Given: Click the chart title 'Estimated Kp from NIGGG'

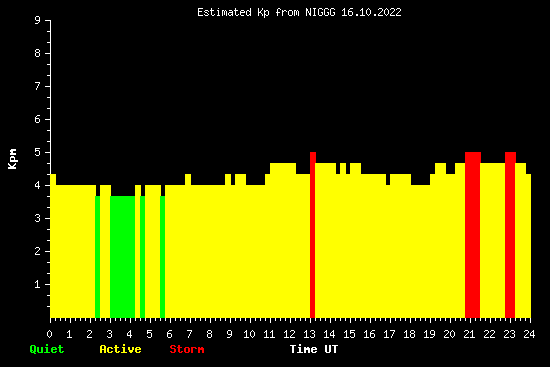Looking at the screenshot, I should pos(266,12).
